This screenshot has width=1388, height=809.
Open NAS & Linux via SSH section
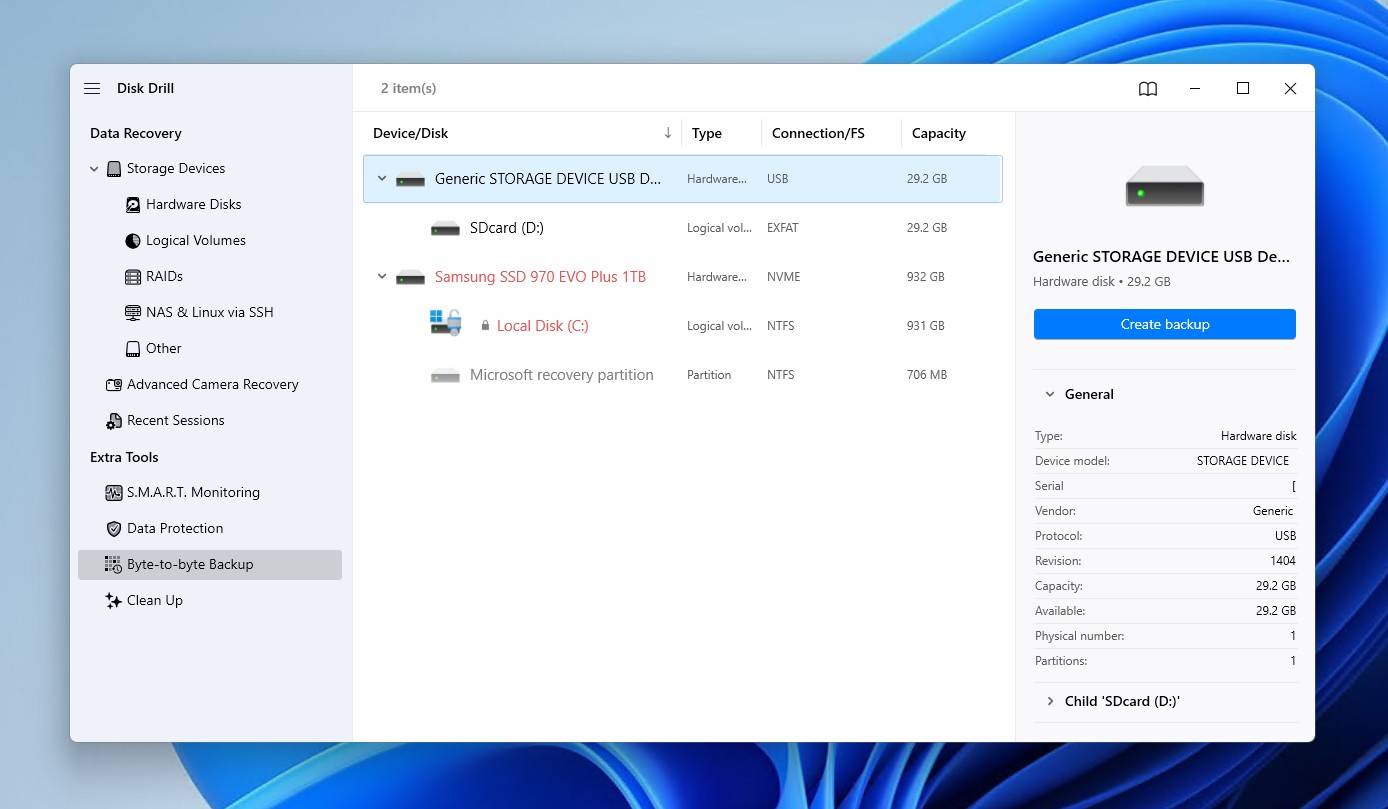coord(210,312)
